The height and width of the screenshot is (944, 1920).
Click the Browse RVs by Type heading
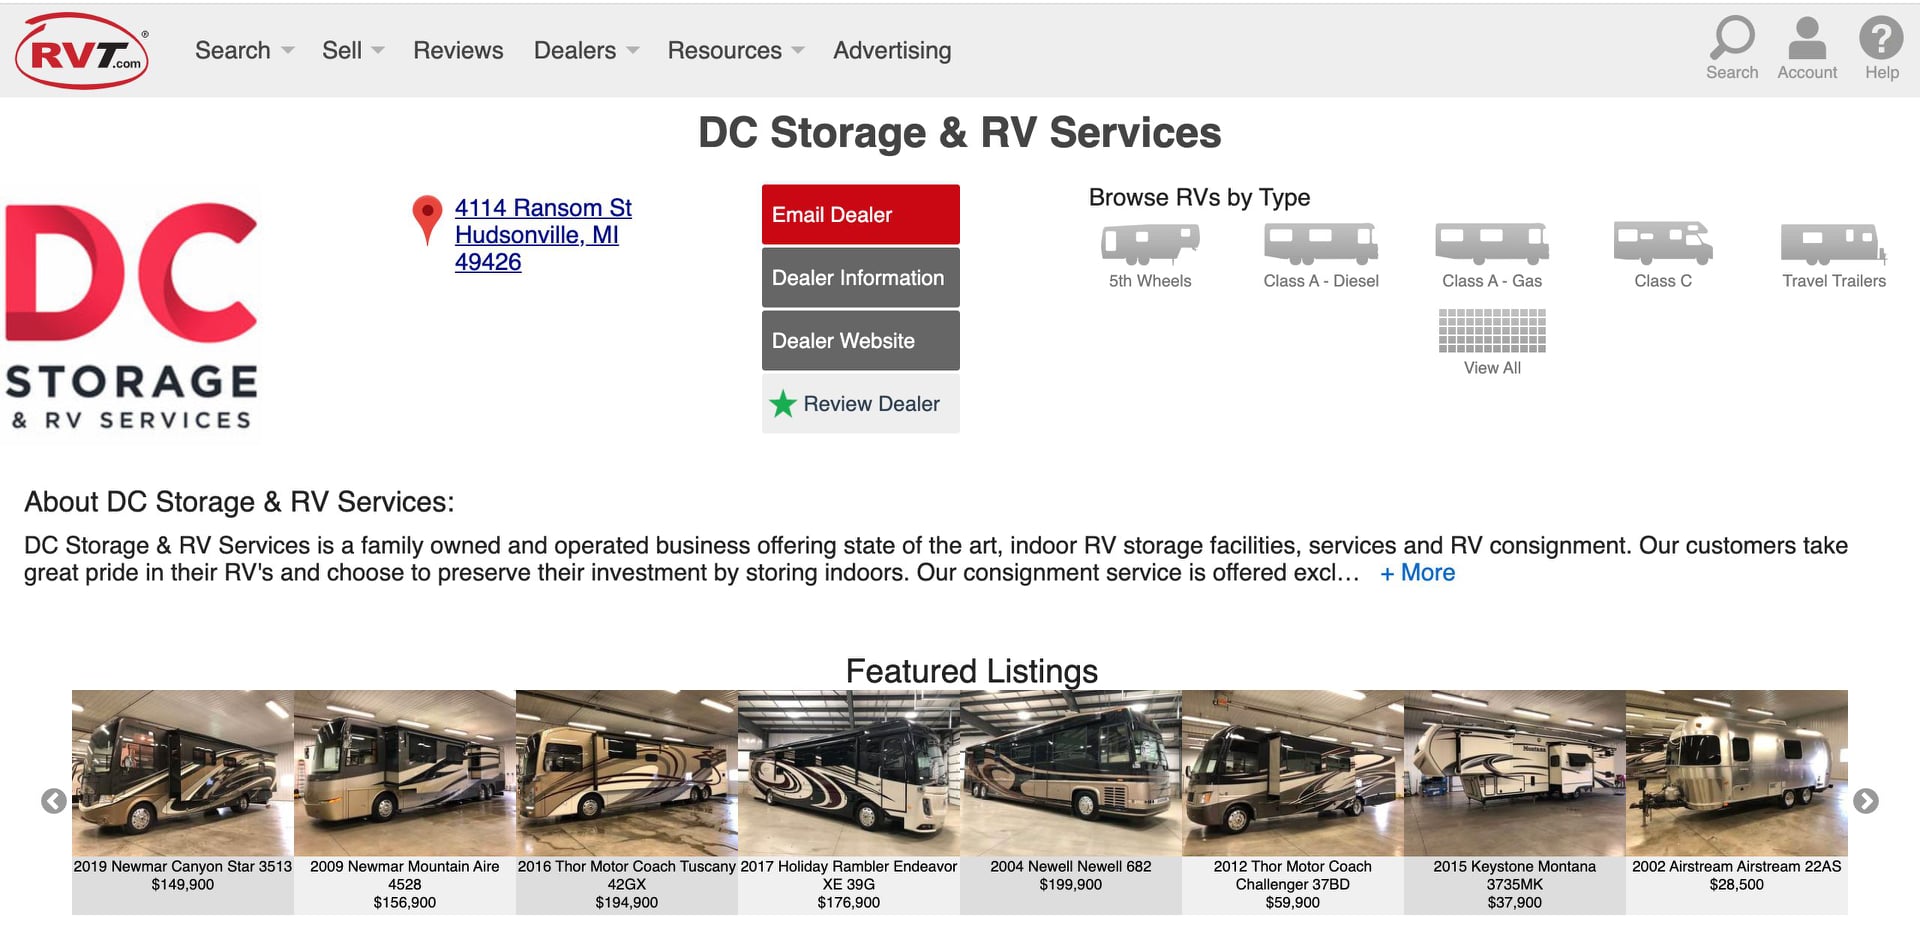click(x=1199, y=197)
